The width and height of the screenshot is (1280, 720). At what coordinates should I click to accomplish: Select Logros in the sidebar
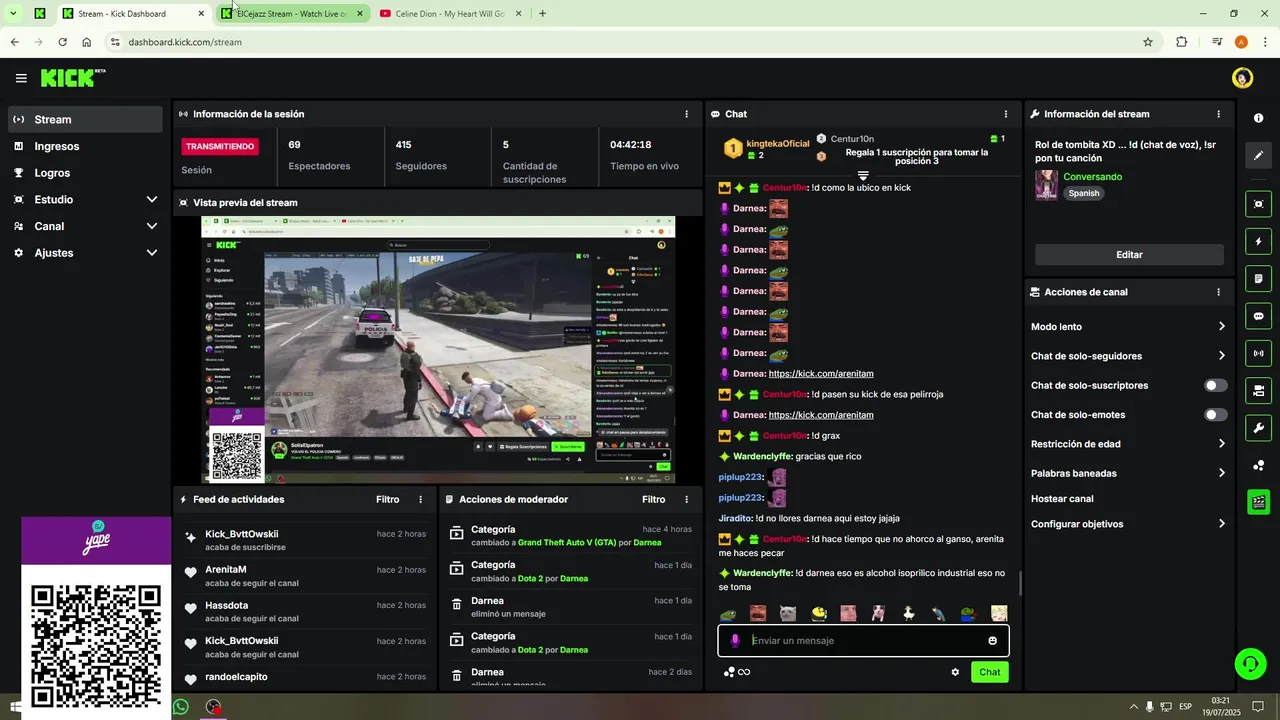click(85, 173)
